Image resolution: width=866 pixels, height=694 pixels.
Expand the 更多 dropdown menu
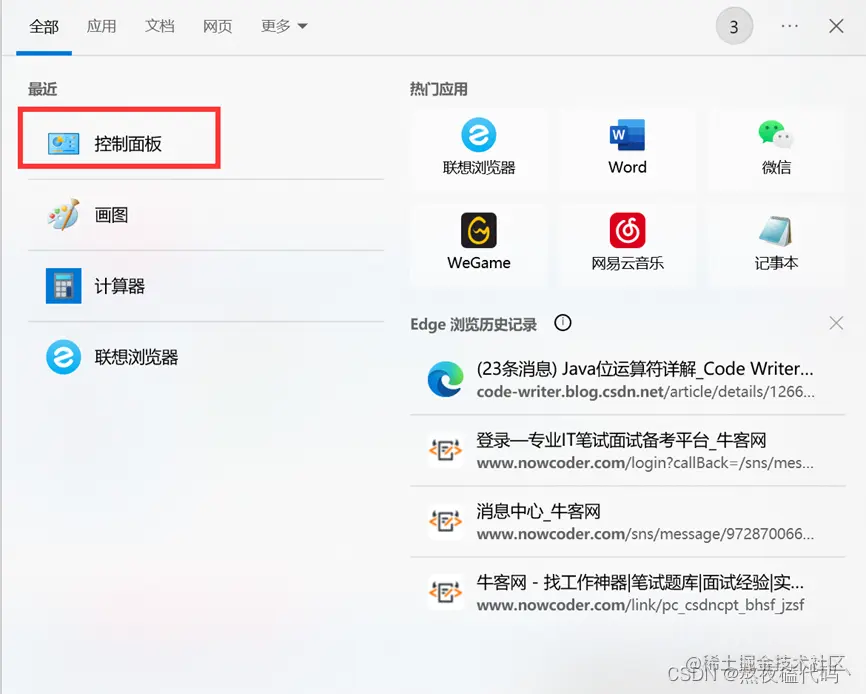point(283,26)
